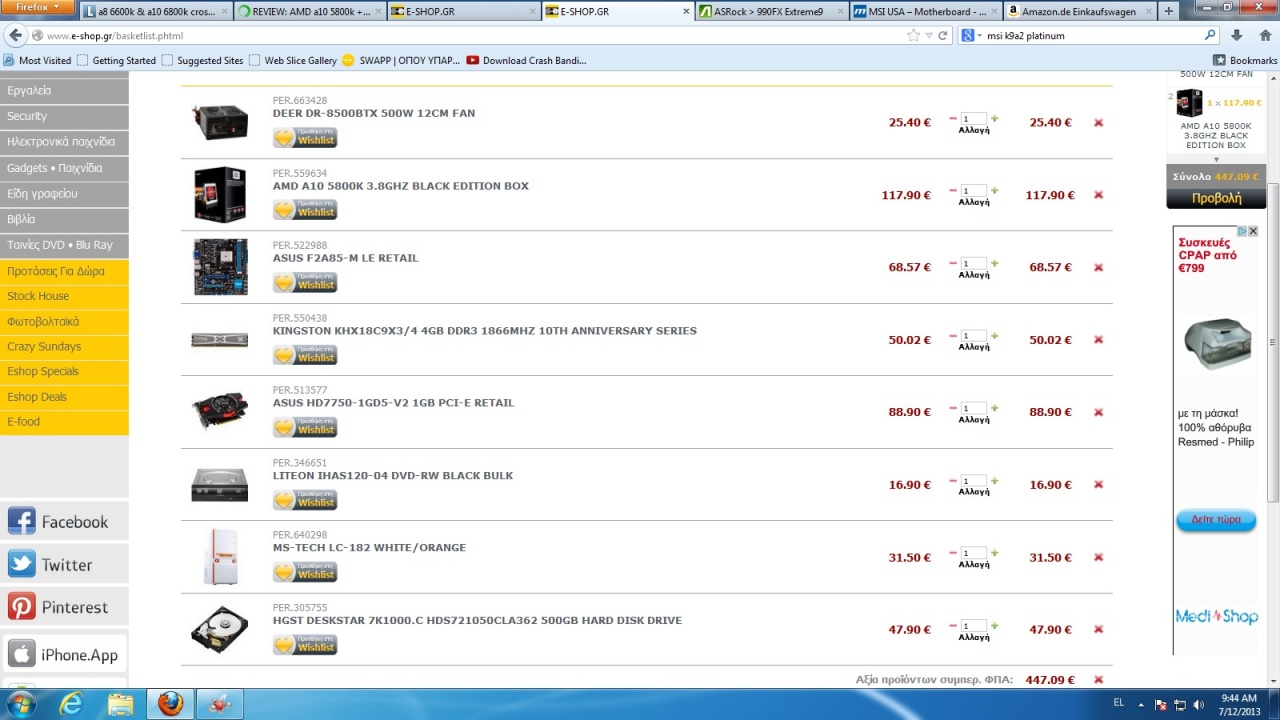Click Αλλαγή under Kingston RAM quantity
Image resolution: width=1280 pixels, height=720 pixels.
(974, 347)
